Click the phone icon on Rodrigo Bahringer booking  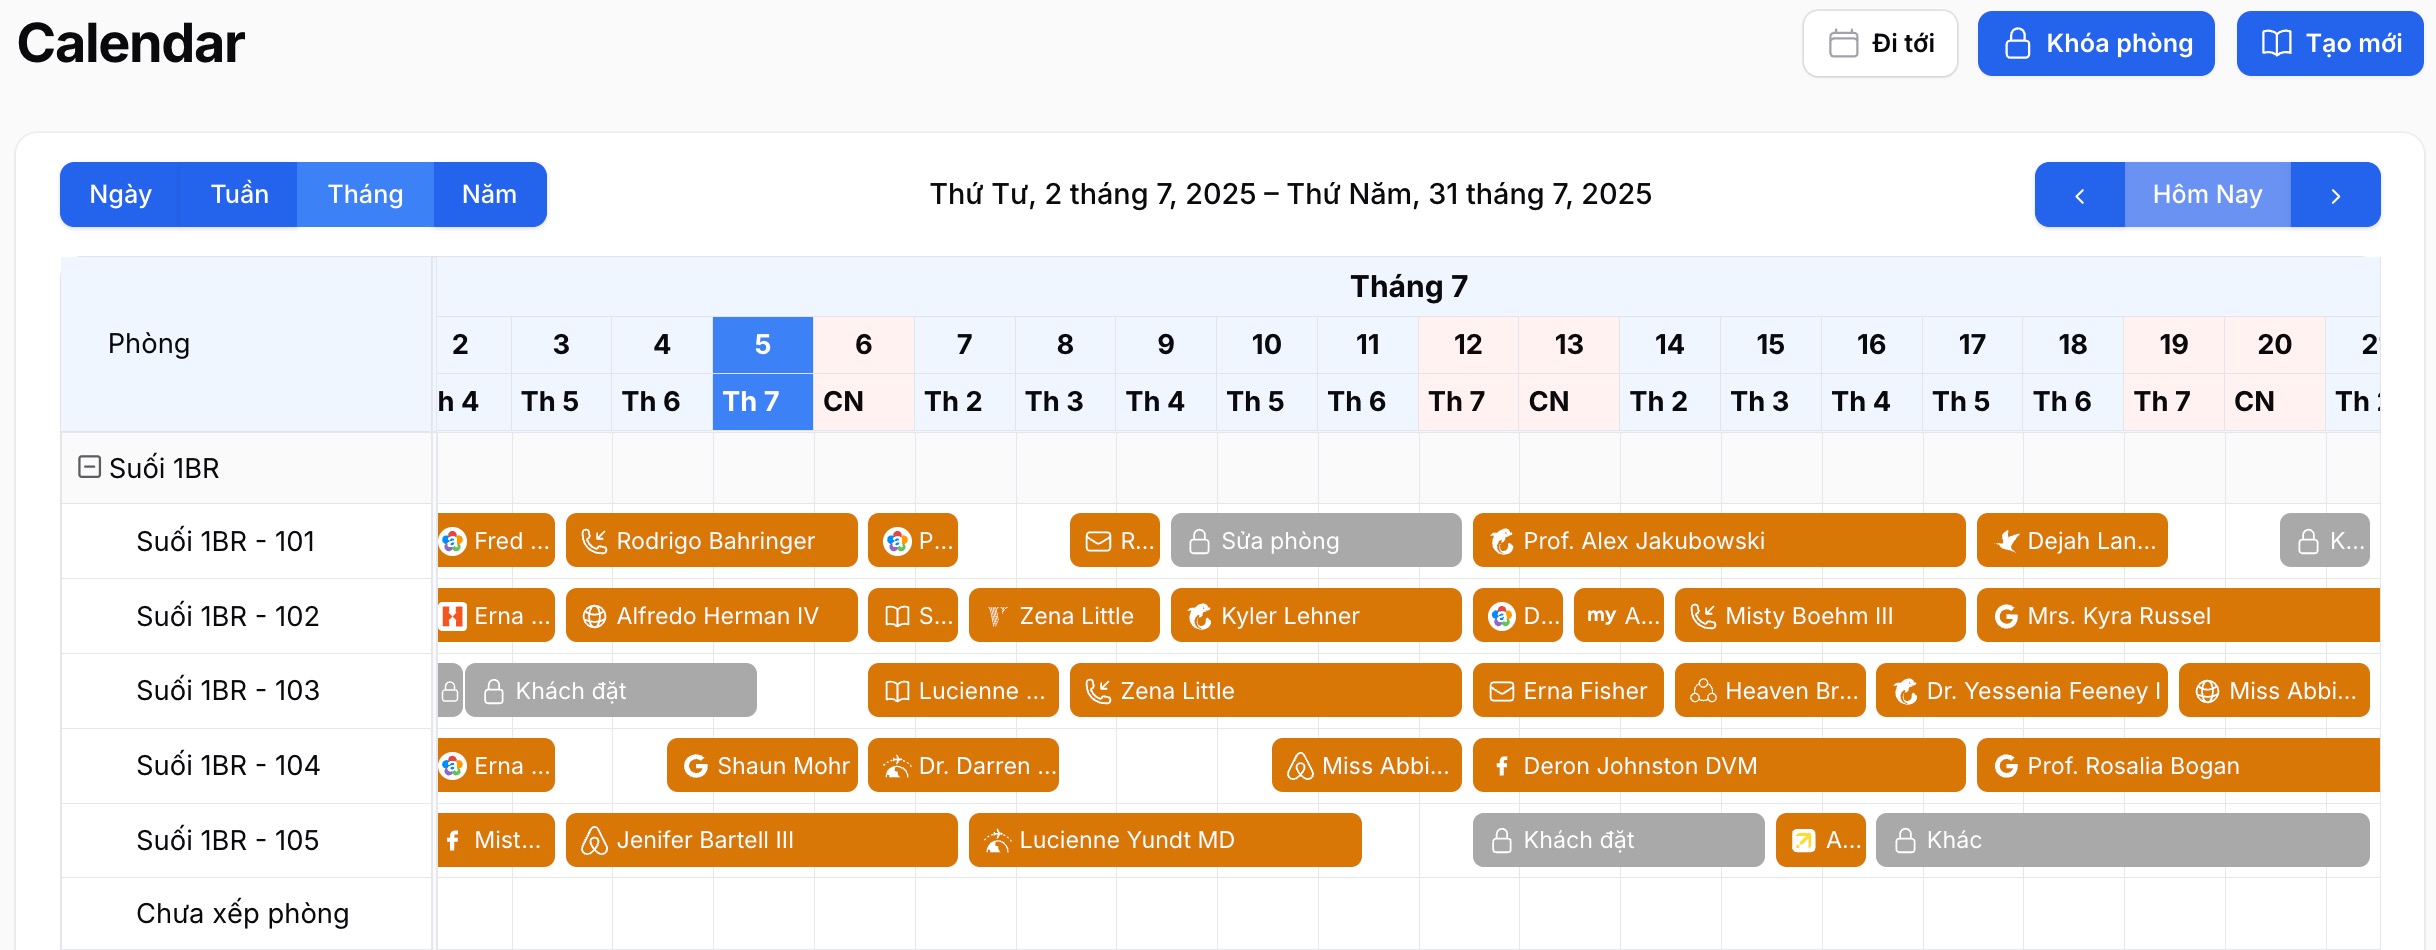coord(594,541)
